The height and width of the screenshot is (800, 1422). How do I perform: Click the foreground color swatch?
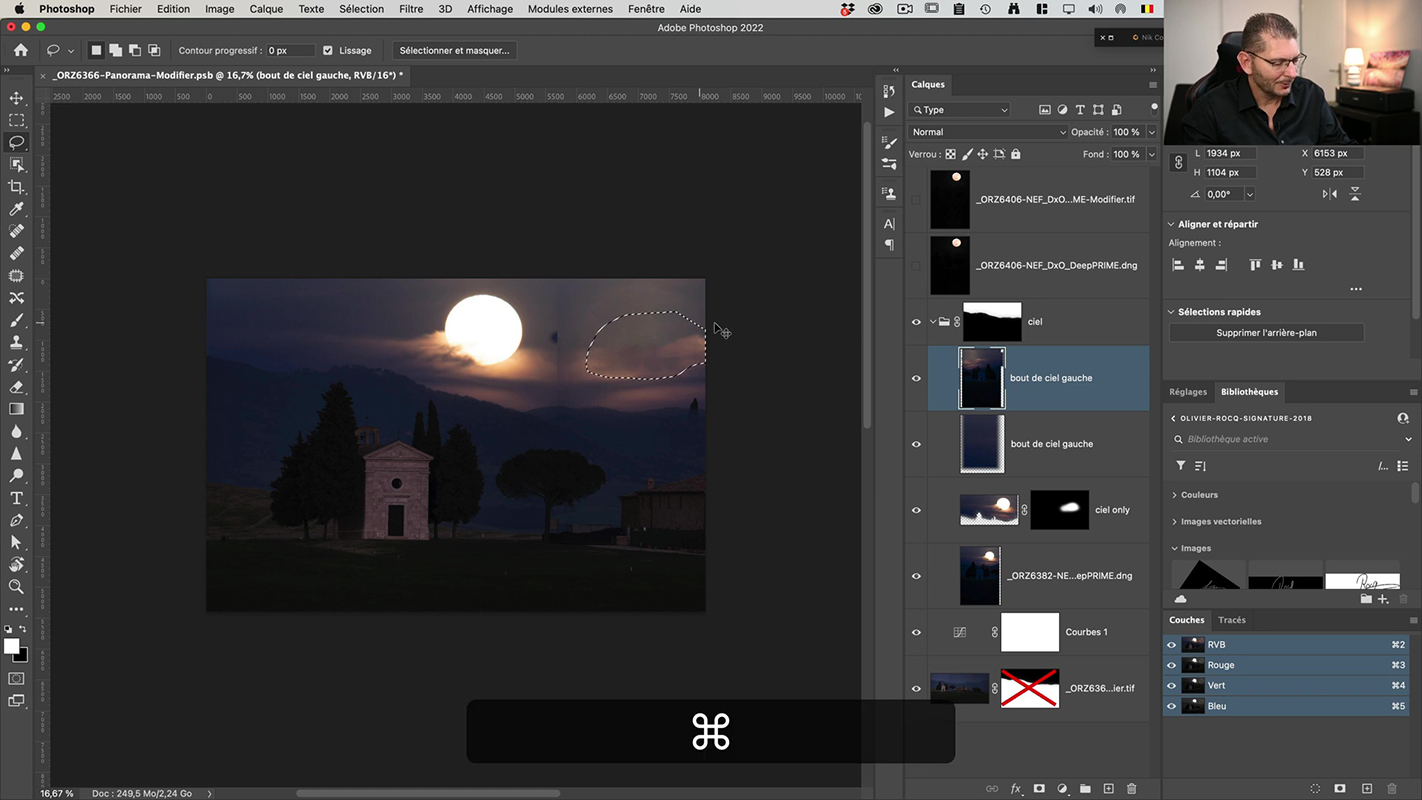point(11,647)
